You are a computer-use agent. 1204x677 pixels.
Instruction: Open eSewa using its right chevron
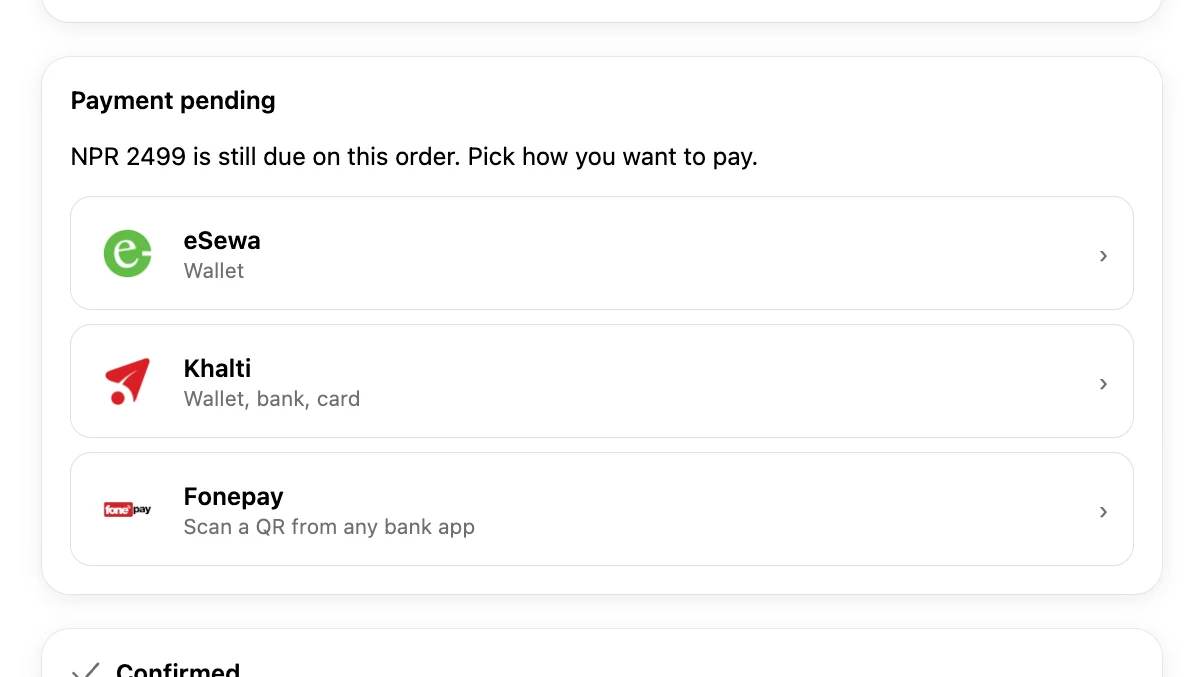click(1103, 256)
